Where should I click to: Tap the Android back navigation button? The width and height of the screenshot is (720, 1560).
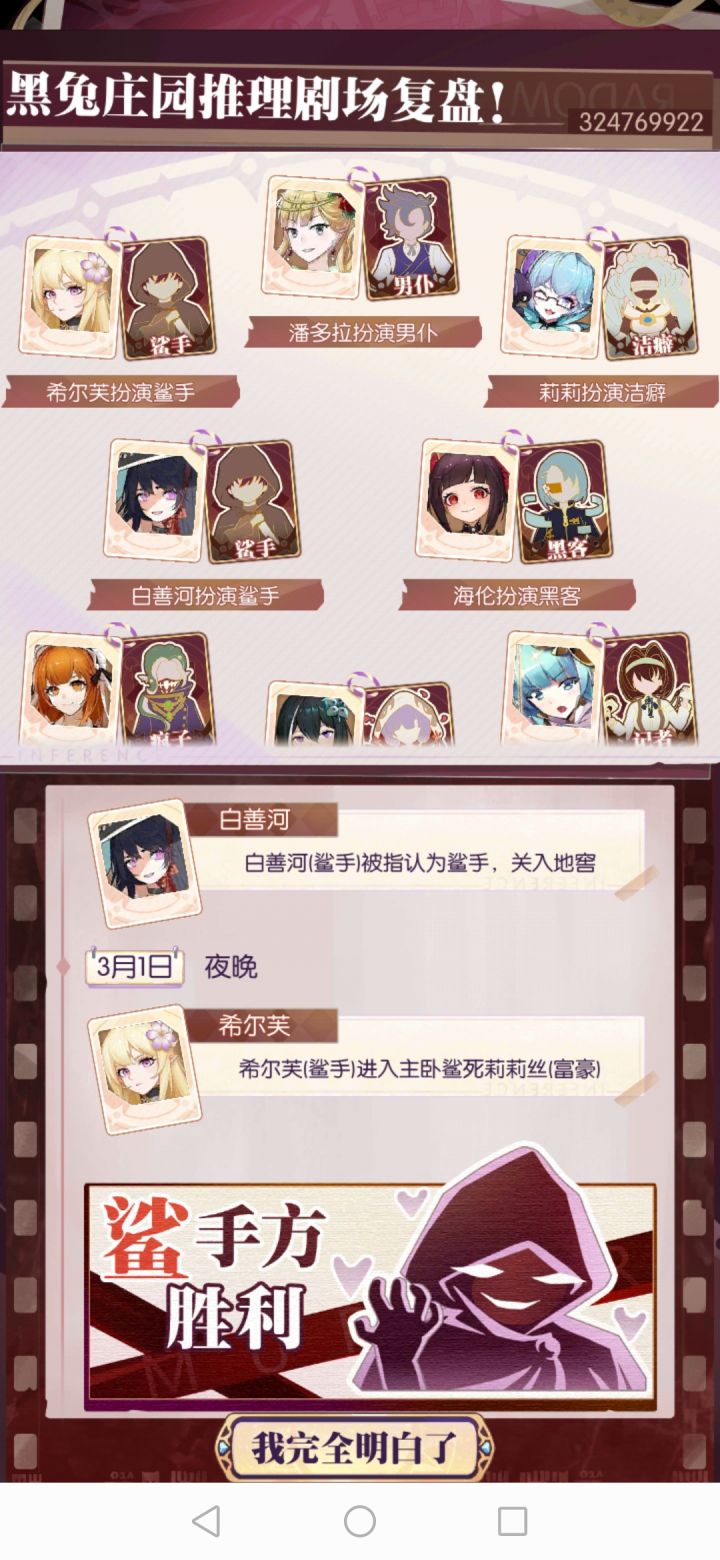pos(206,1521)
